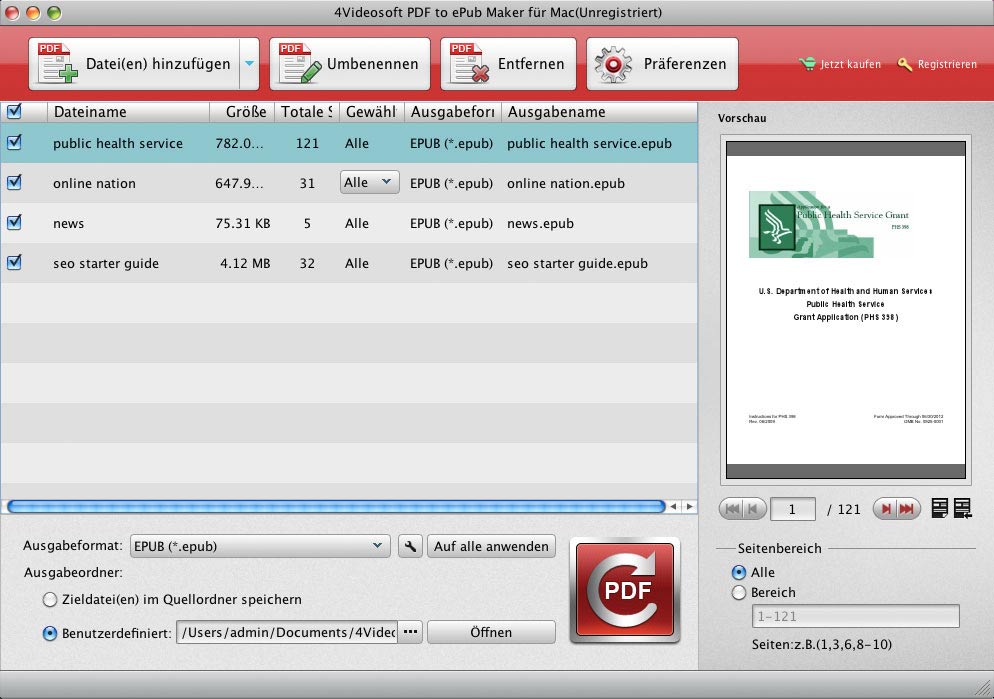The image size is (994, 699).
Task: Open output format settings wrench icon
Action: click(410, 546)
